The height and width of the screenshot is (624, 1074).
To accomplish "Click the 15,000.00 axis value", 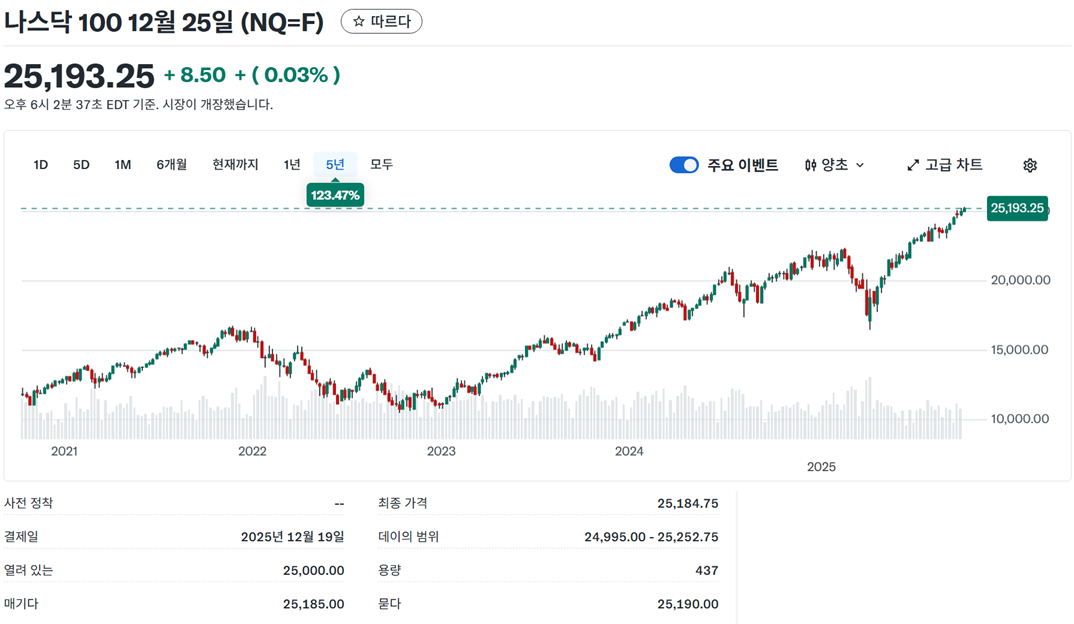I will coord(1021,350).
